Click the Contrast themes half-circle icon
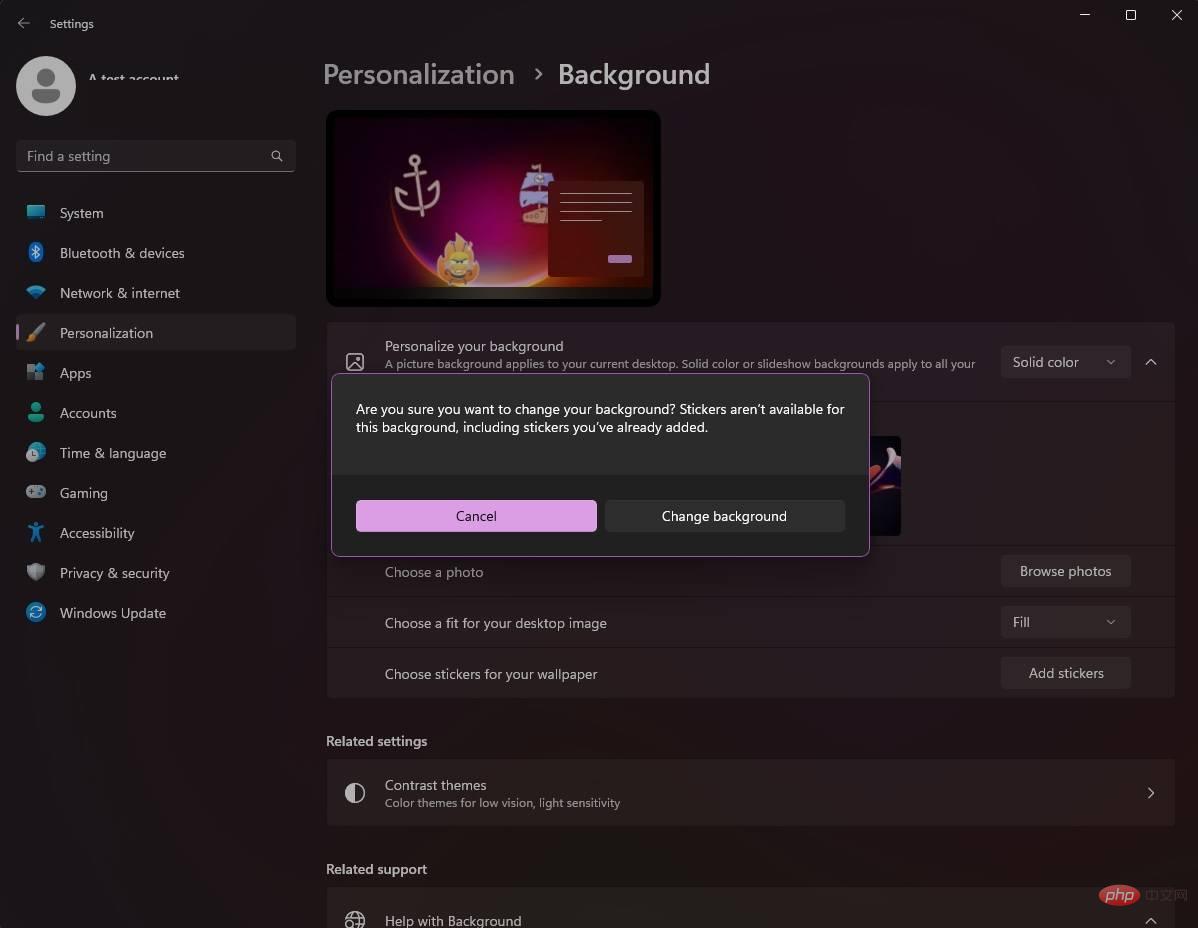The width and height of the screenshot is (1198, 928). 355,793
